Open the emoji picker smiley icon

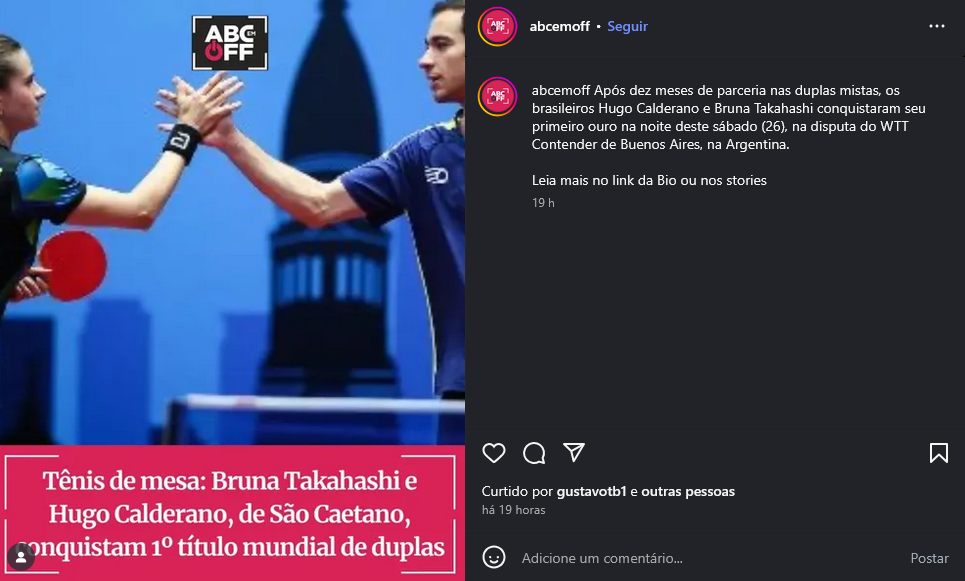coord(494,558)
